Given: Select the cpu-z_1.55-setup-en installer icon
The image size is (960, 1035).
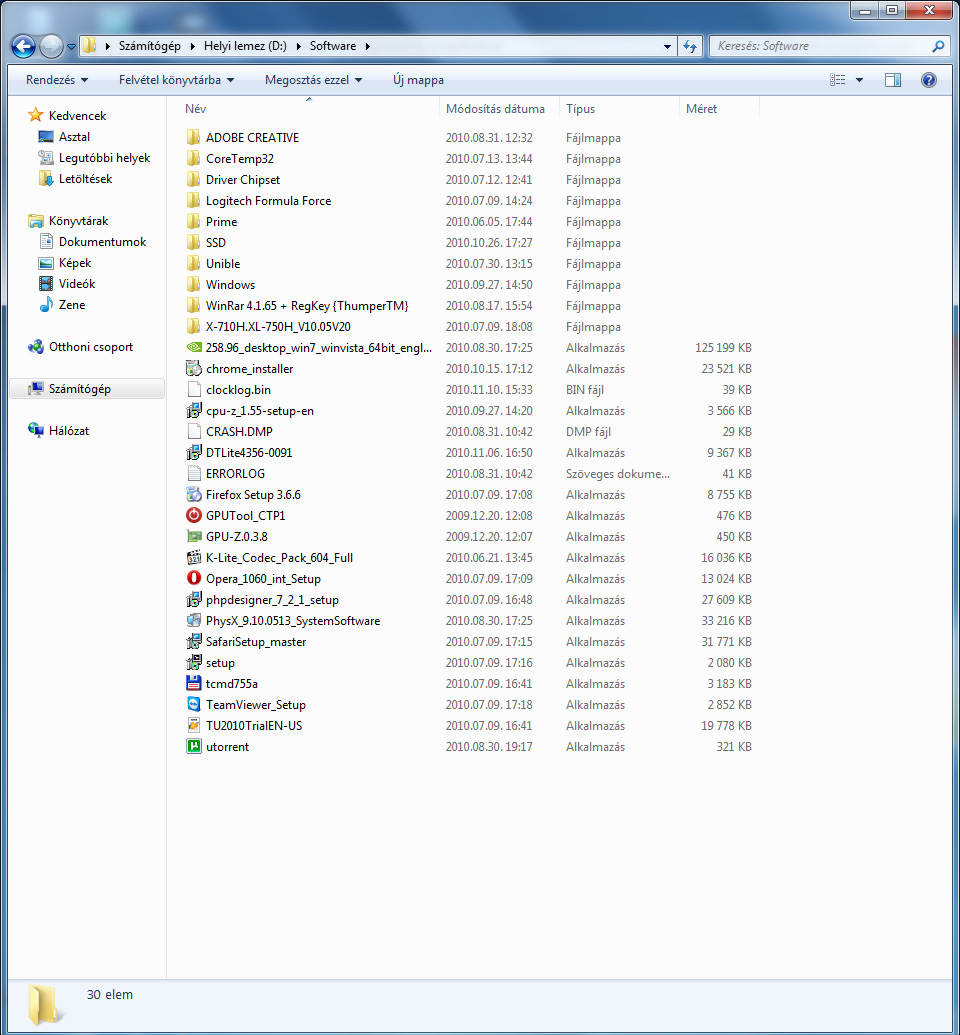Looking at the screenshot, I should point(193,411).
